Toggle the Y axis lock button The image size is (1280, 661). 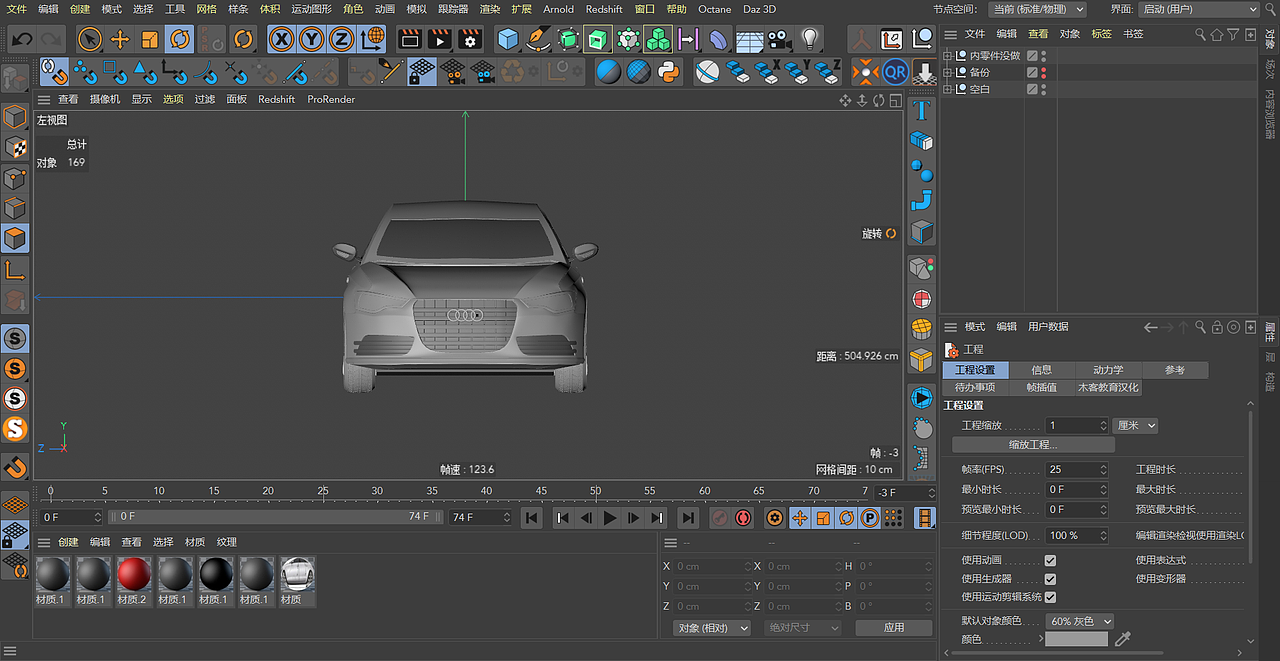coord(313,38)
